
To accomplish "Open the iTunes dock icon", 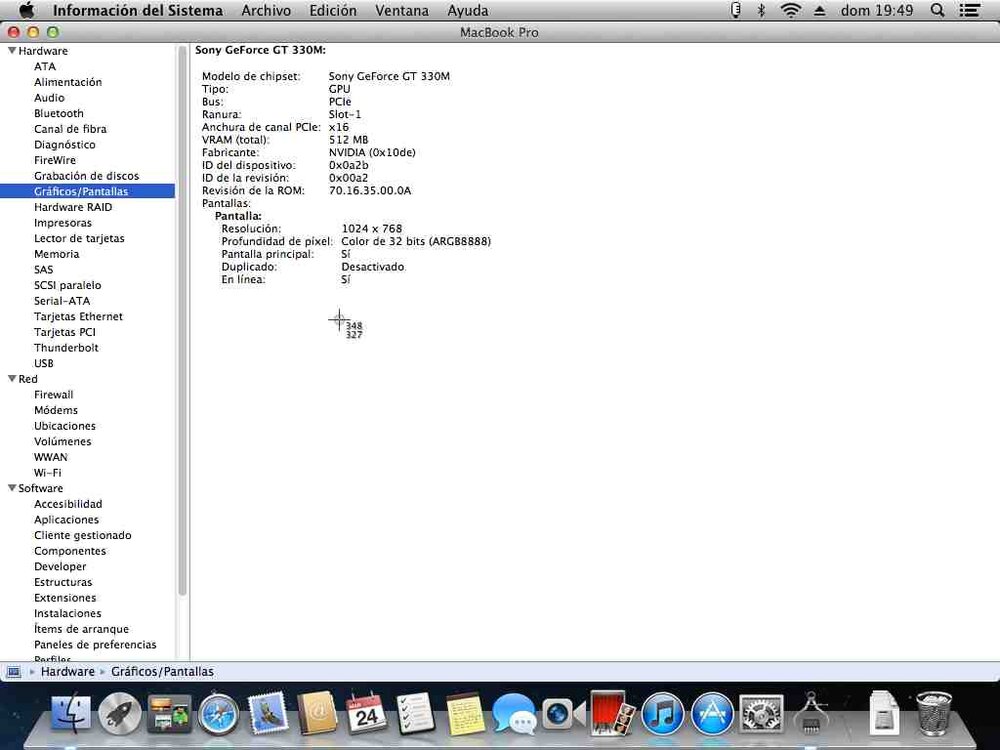I will (x=662, y=714).
